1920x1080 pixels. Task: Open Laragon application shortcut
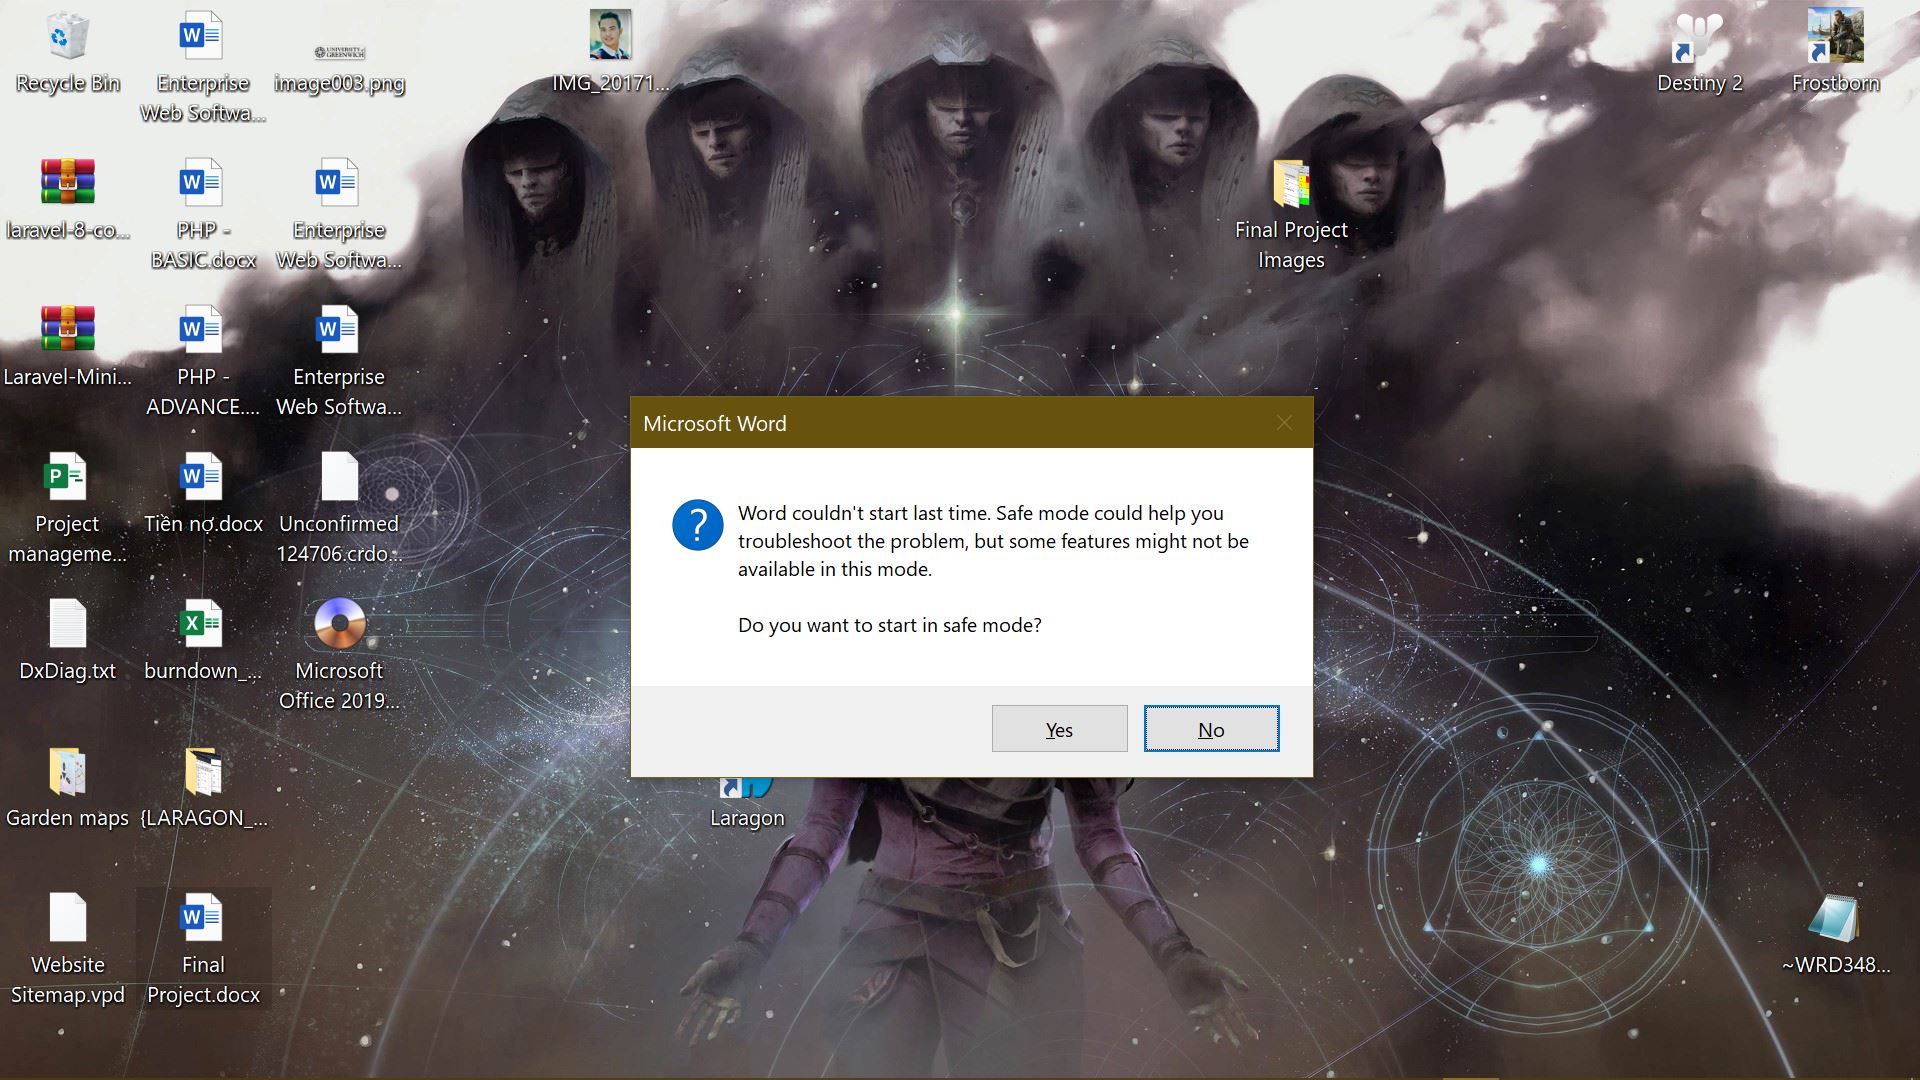[748, 789]
